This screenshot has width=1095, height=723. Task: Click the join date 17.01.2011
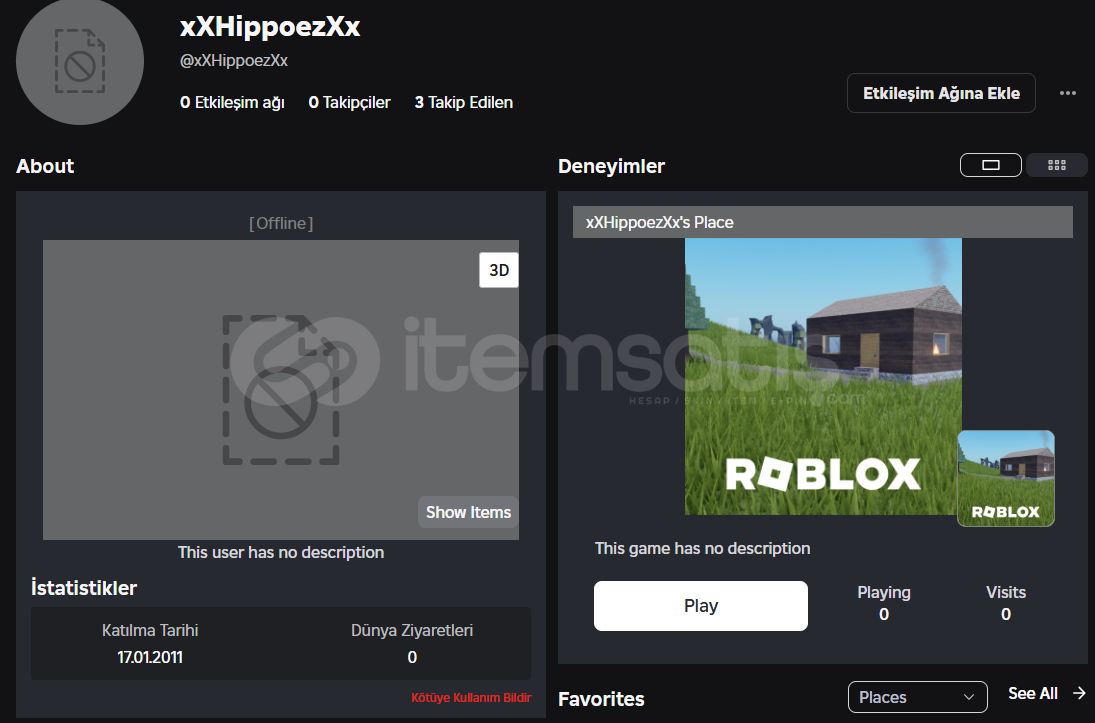150,657
